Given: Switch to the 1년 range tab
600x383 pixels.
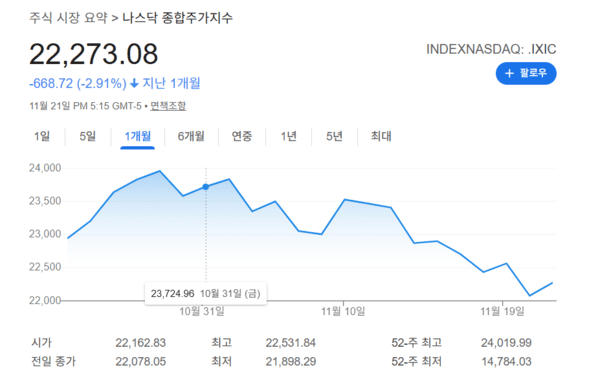Looking at the screenshot, I should (288, 136).
